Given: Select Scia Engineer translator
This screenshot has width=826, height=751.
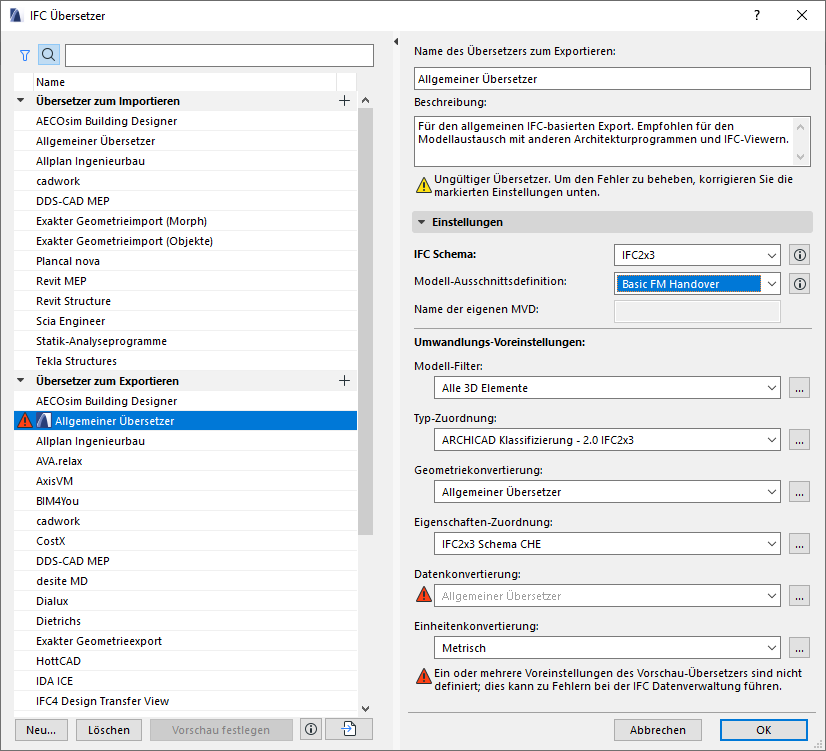Looking at the screenshot, I should tap(185, 321).
